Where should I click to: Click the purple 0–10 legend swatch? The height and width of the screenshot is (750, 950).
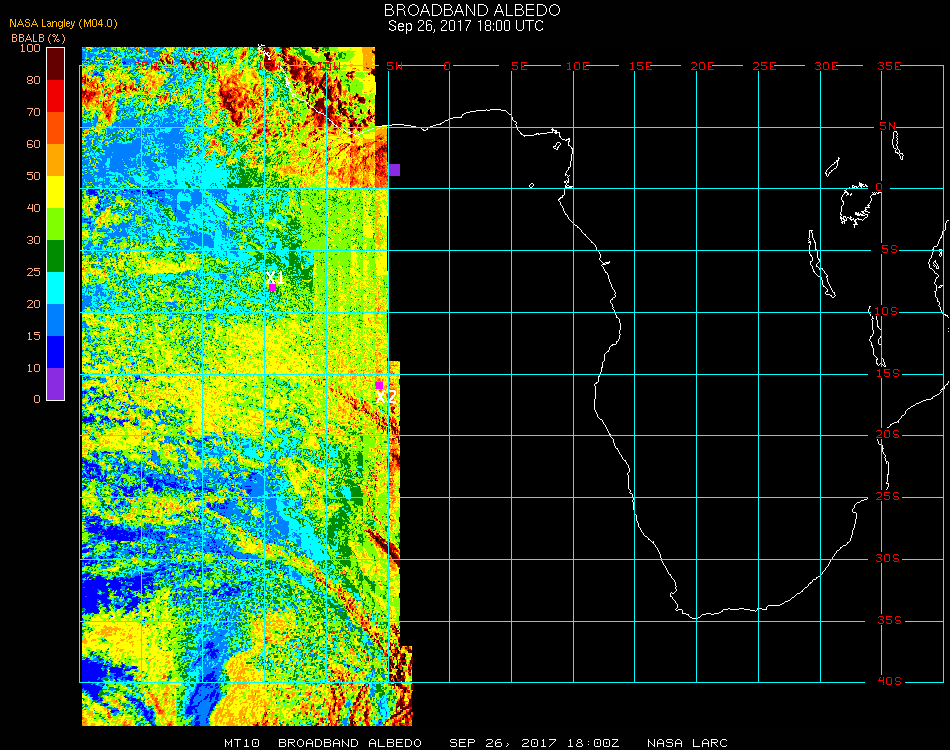(x=56, y=384)
